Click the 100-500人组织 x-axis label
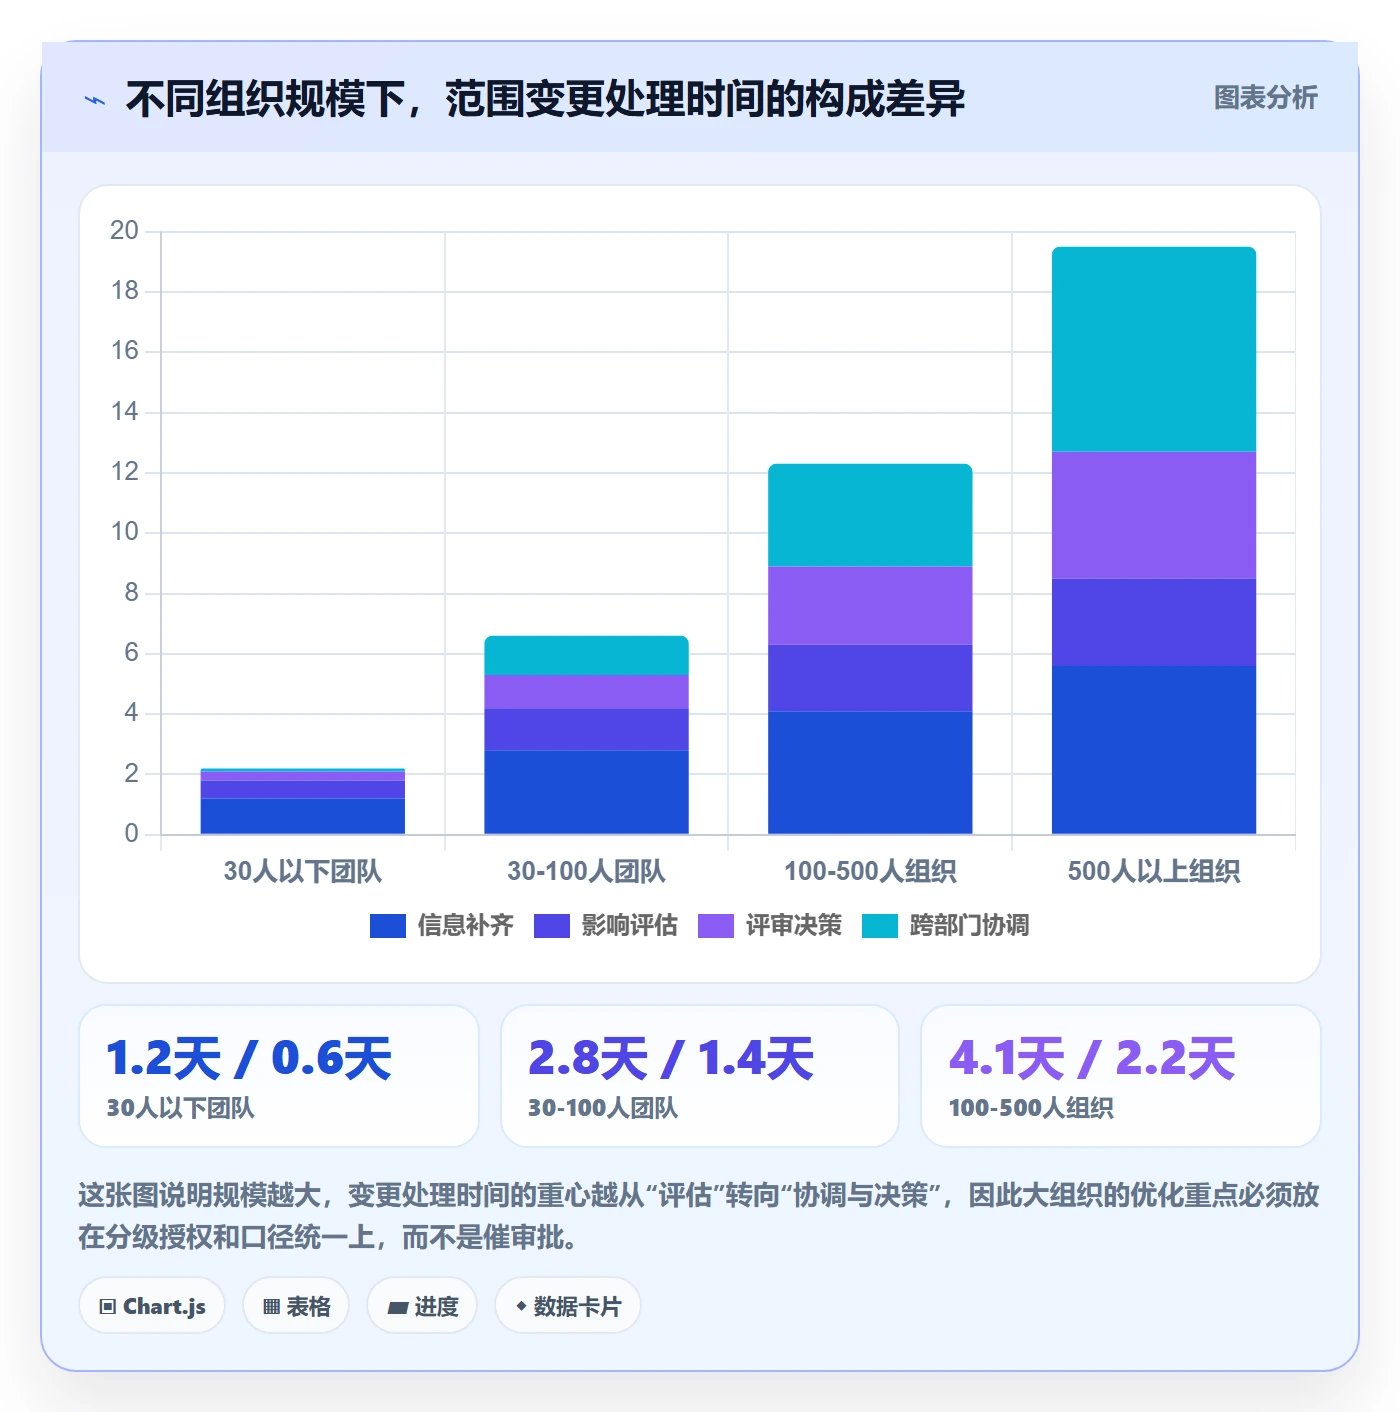This screenshot has height=1412, width=1400. (x=870, y=871)
